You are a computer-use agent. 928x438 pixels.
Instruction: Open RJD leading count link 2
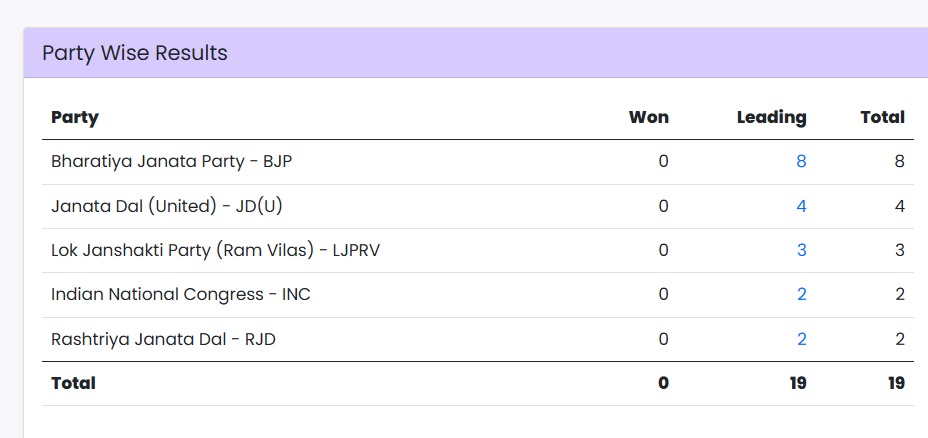[x=801, y=339]
